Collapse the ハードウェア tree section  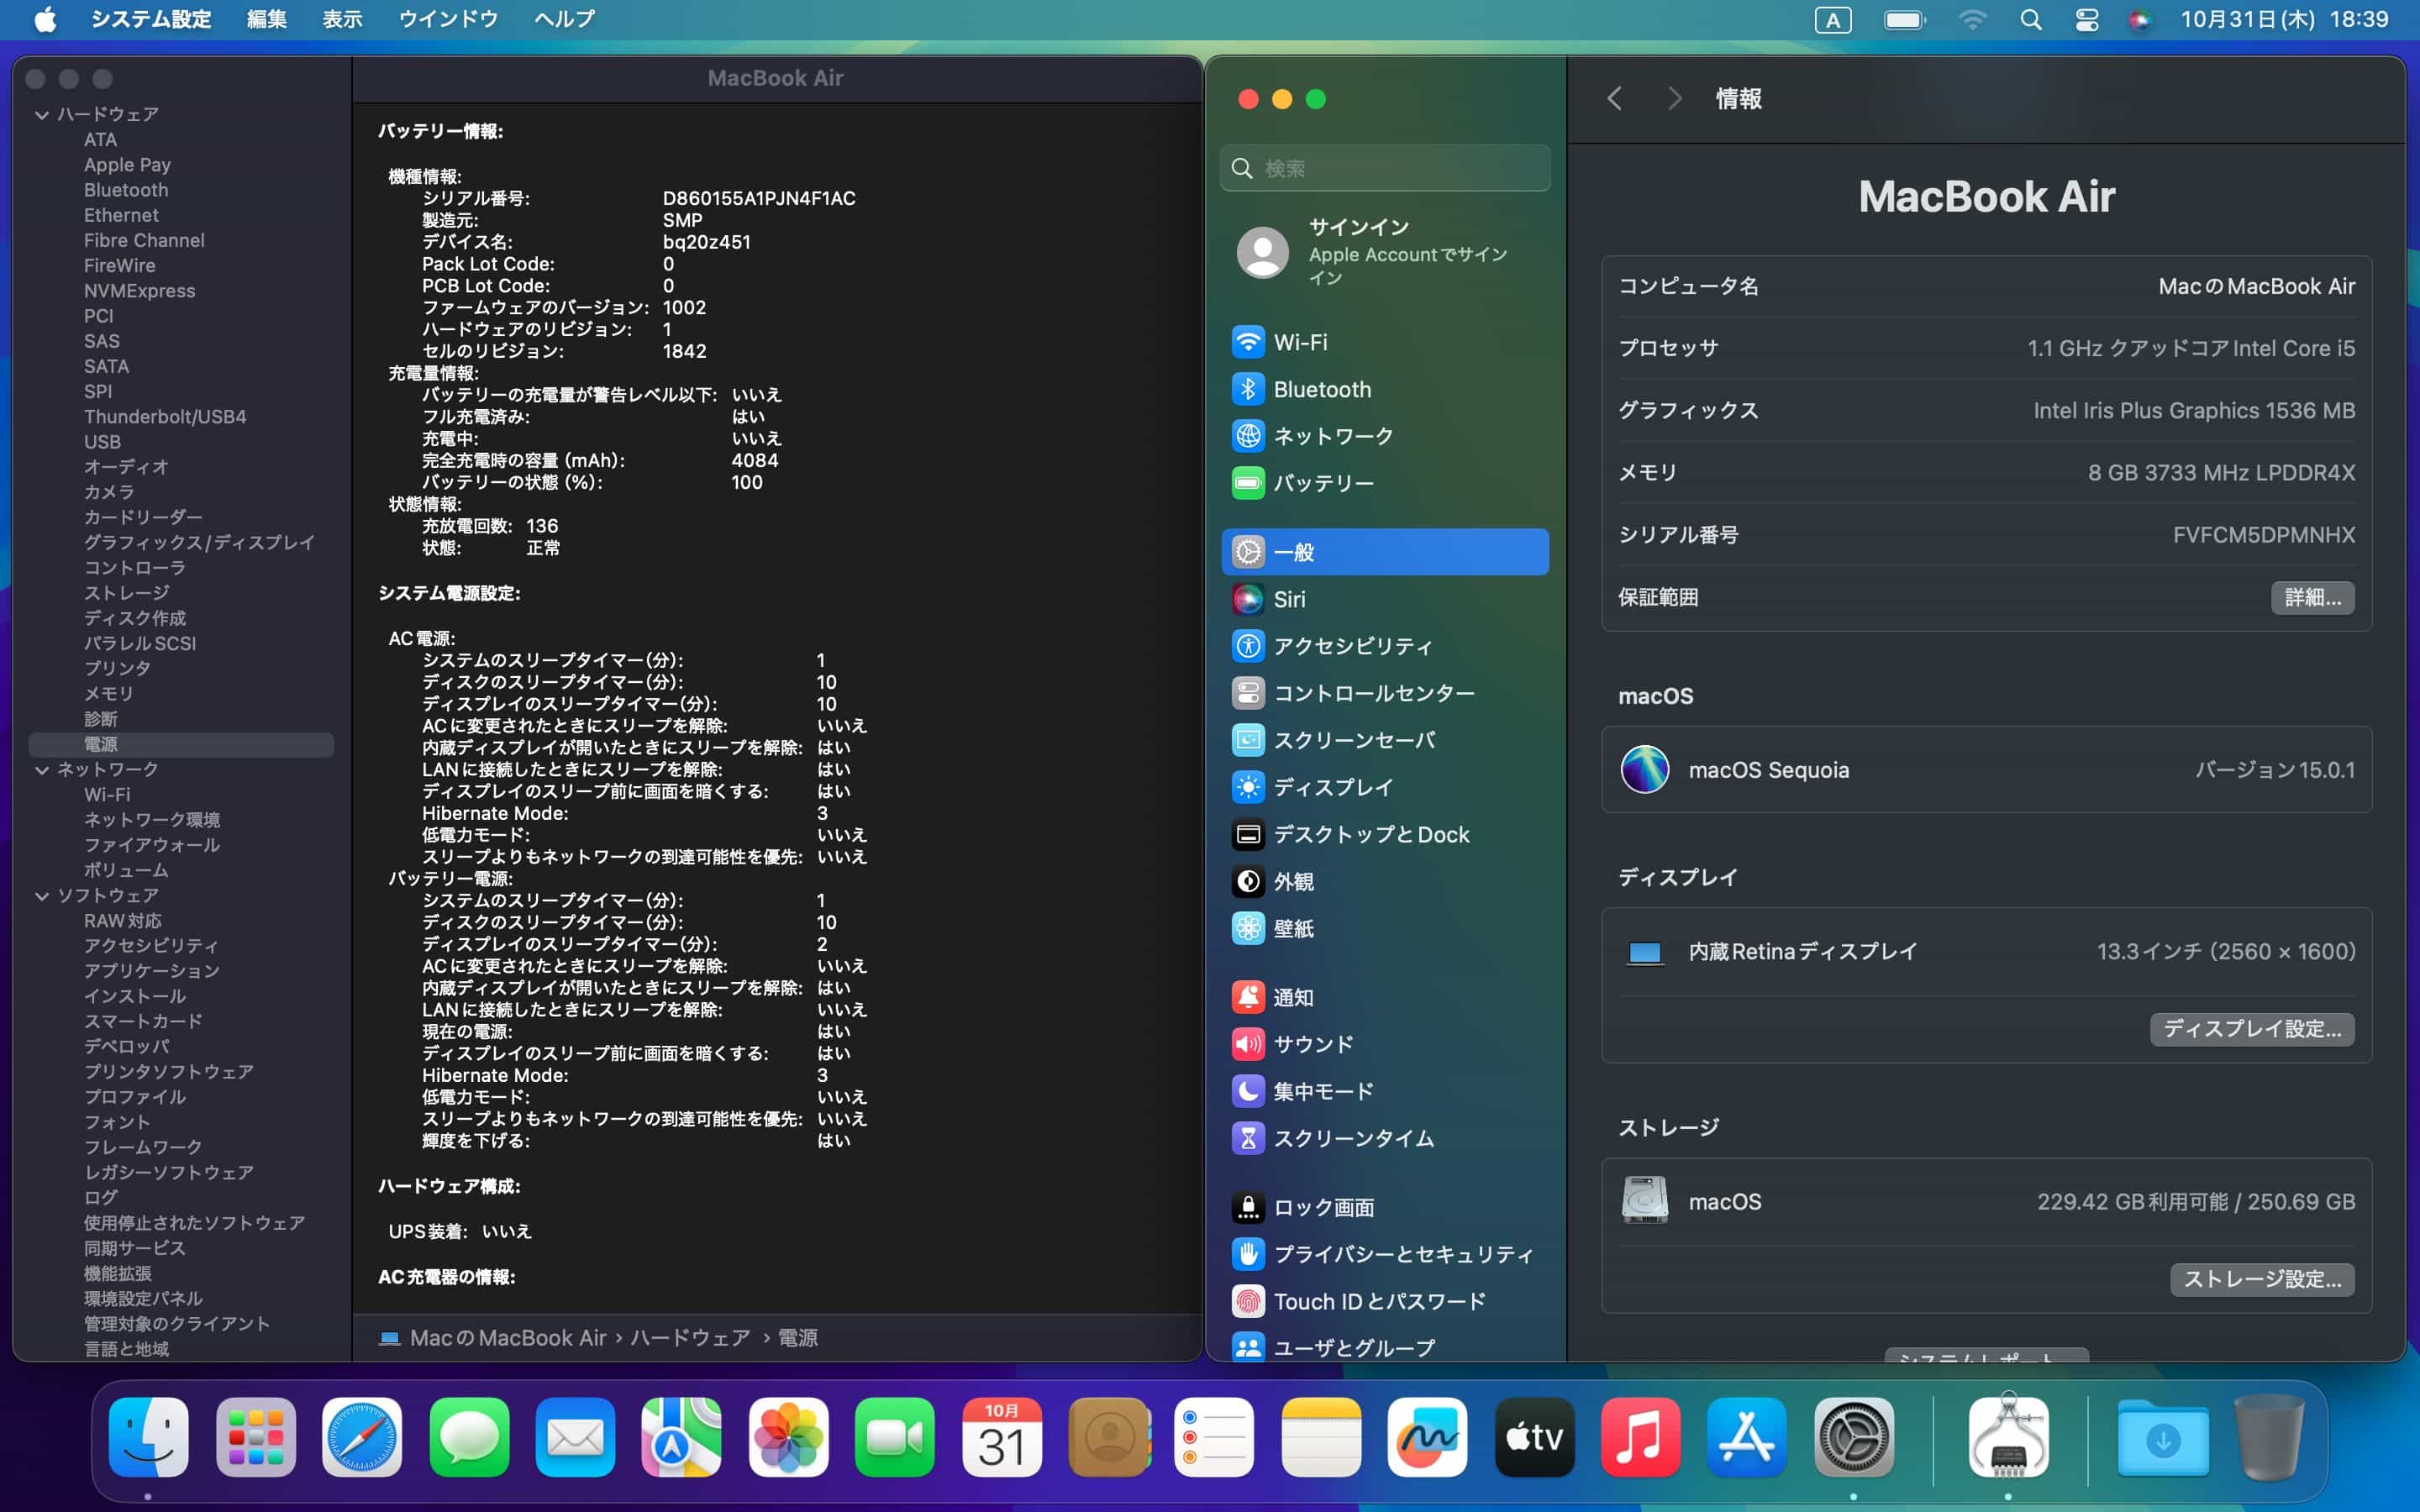pos(42,115)
